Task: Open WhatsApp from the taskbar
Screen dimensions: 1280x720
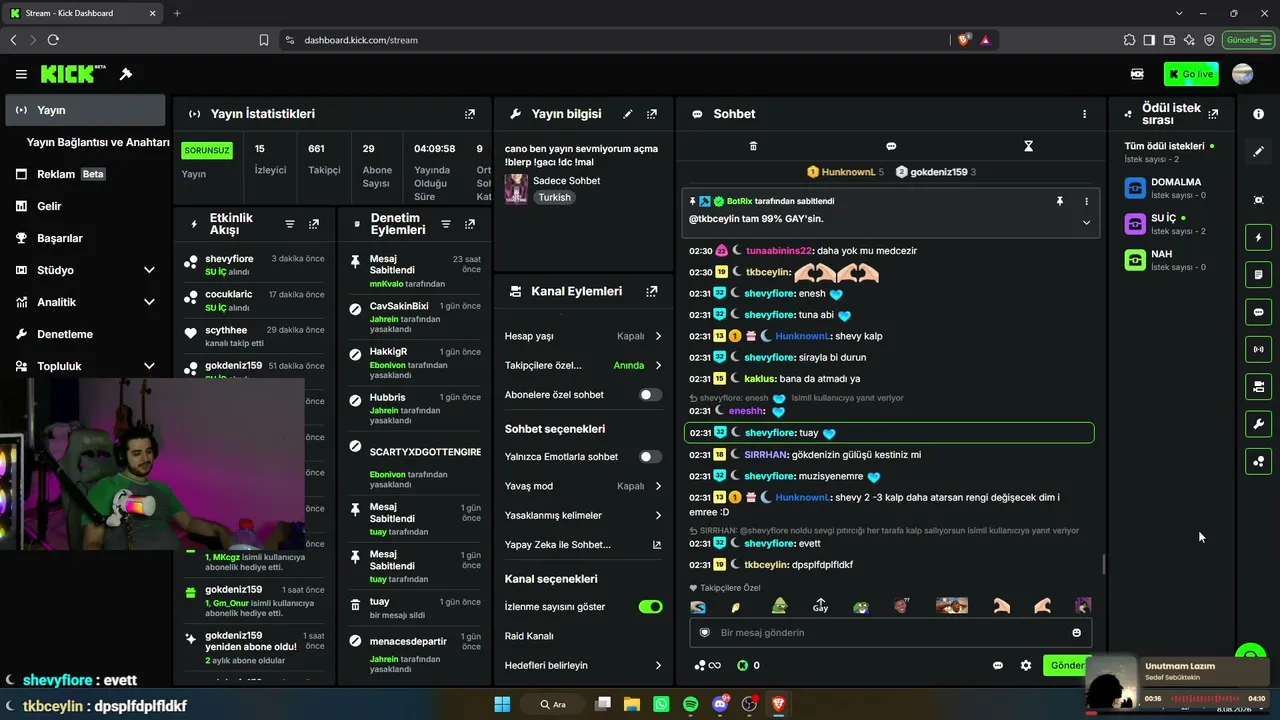Action: point(661,705)
